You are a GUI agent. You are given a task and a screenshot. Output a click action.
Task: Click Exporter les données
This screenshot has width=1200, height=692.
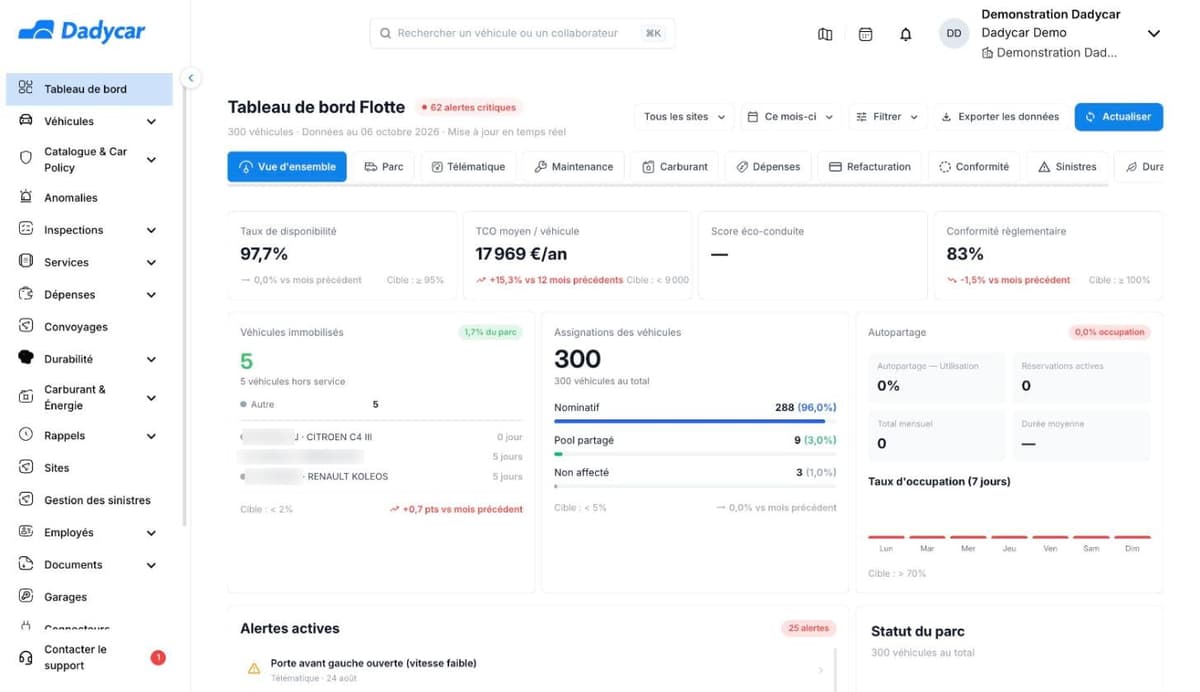pos(999,117)
